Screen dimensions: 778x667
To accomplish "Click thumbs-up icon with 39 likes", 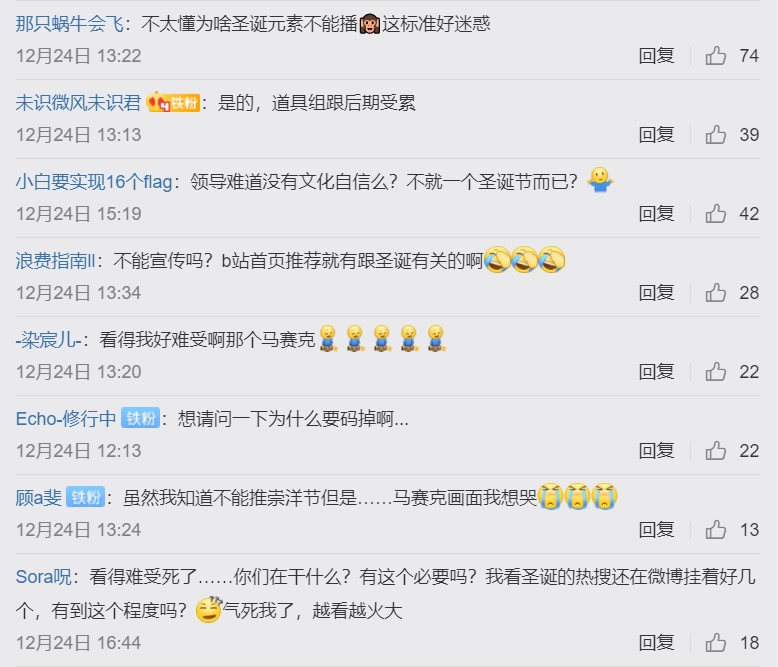I will pyautogui.click(x=715, y=134).
